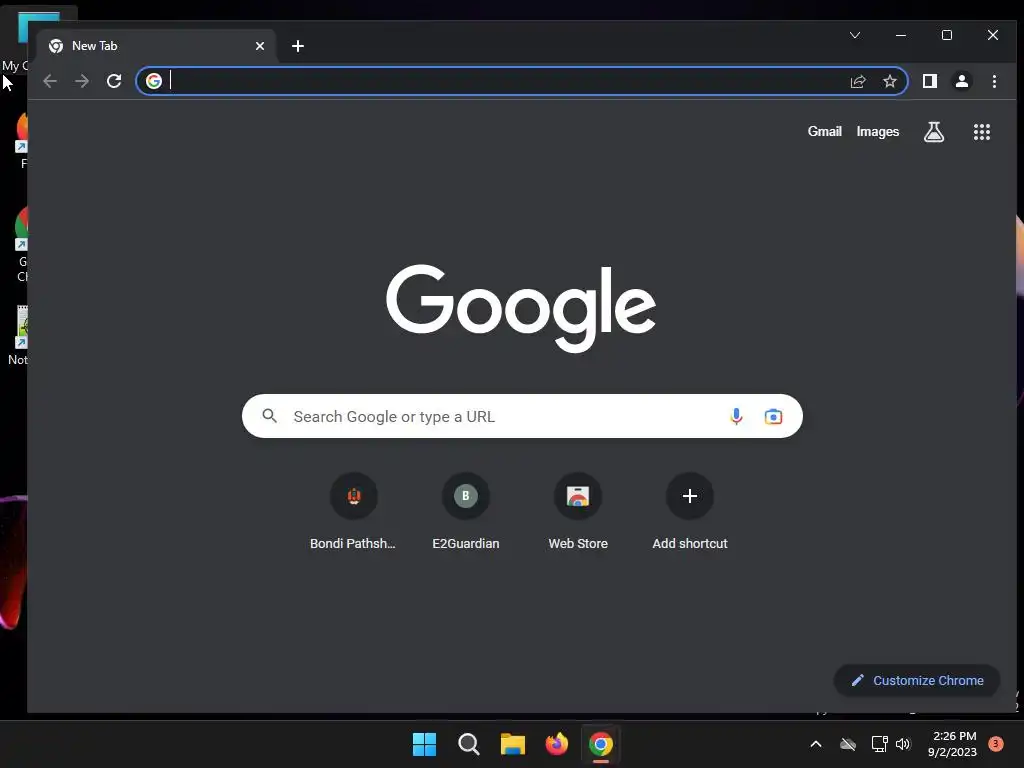Open the volume speaker tray icon
Viewport: 1024px width, 768px height.
click(903, 744)
